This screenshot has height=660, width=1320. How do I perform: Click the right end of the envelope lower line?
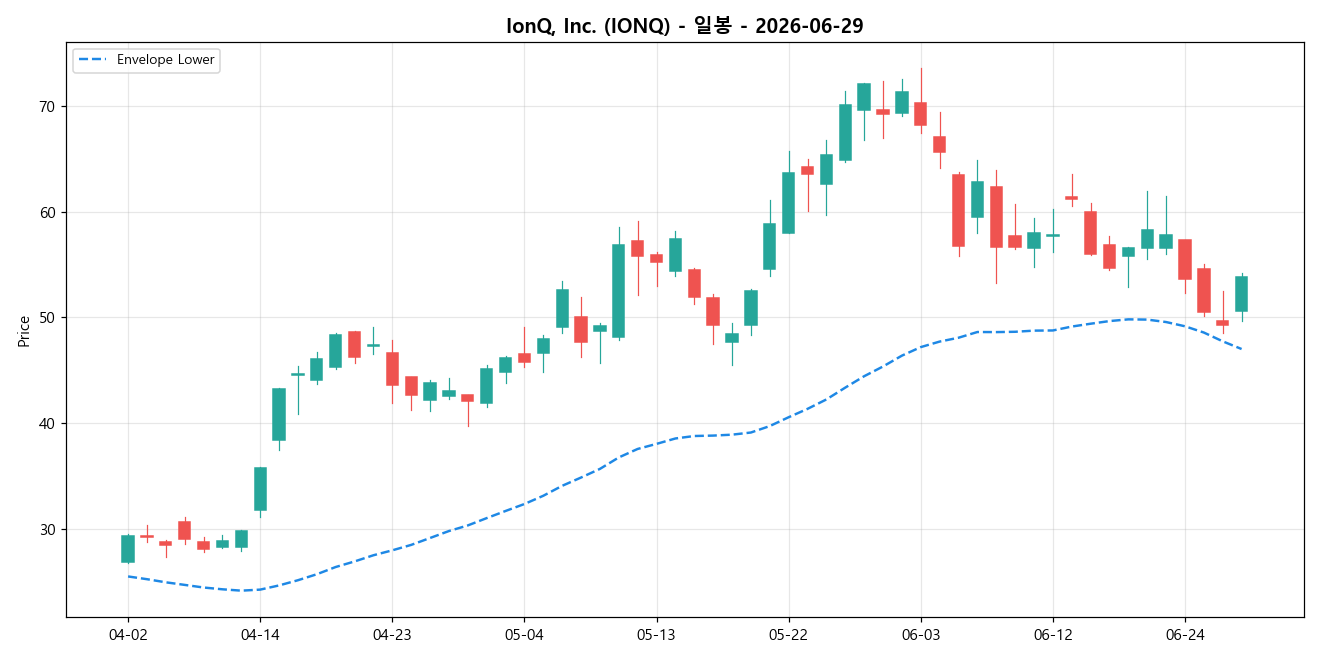1241,349
